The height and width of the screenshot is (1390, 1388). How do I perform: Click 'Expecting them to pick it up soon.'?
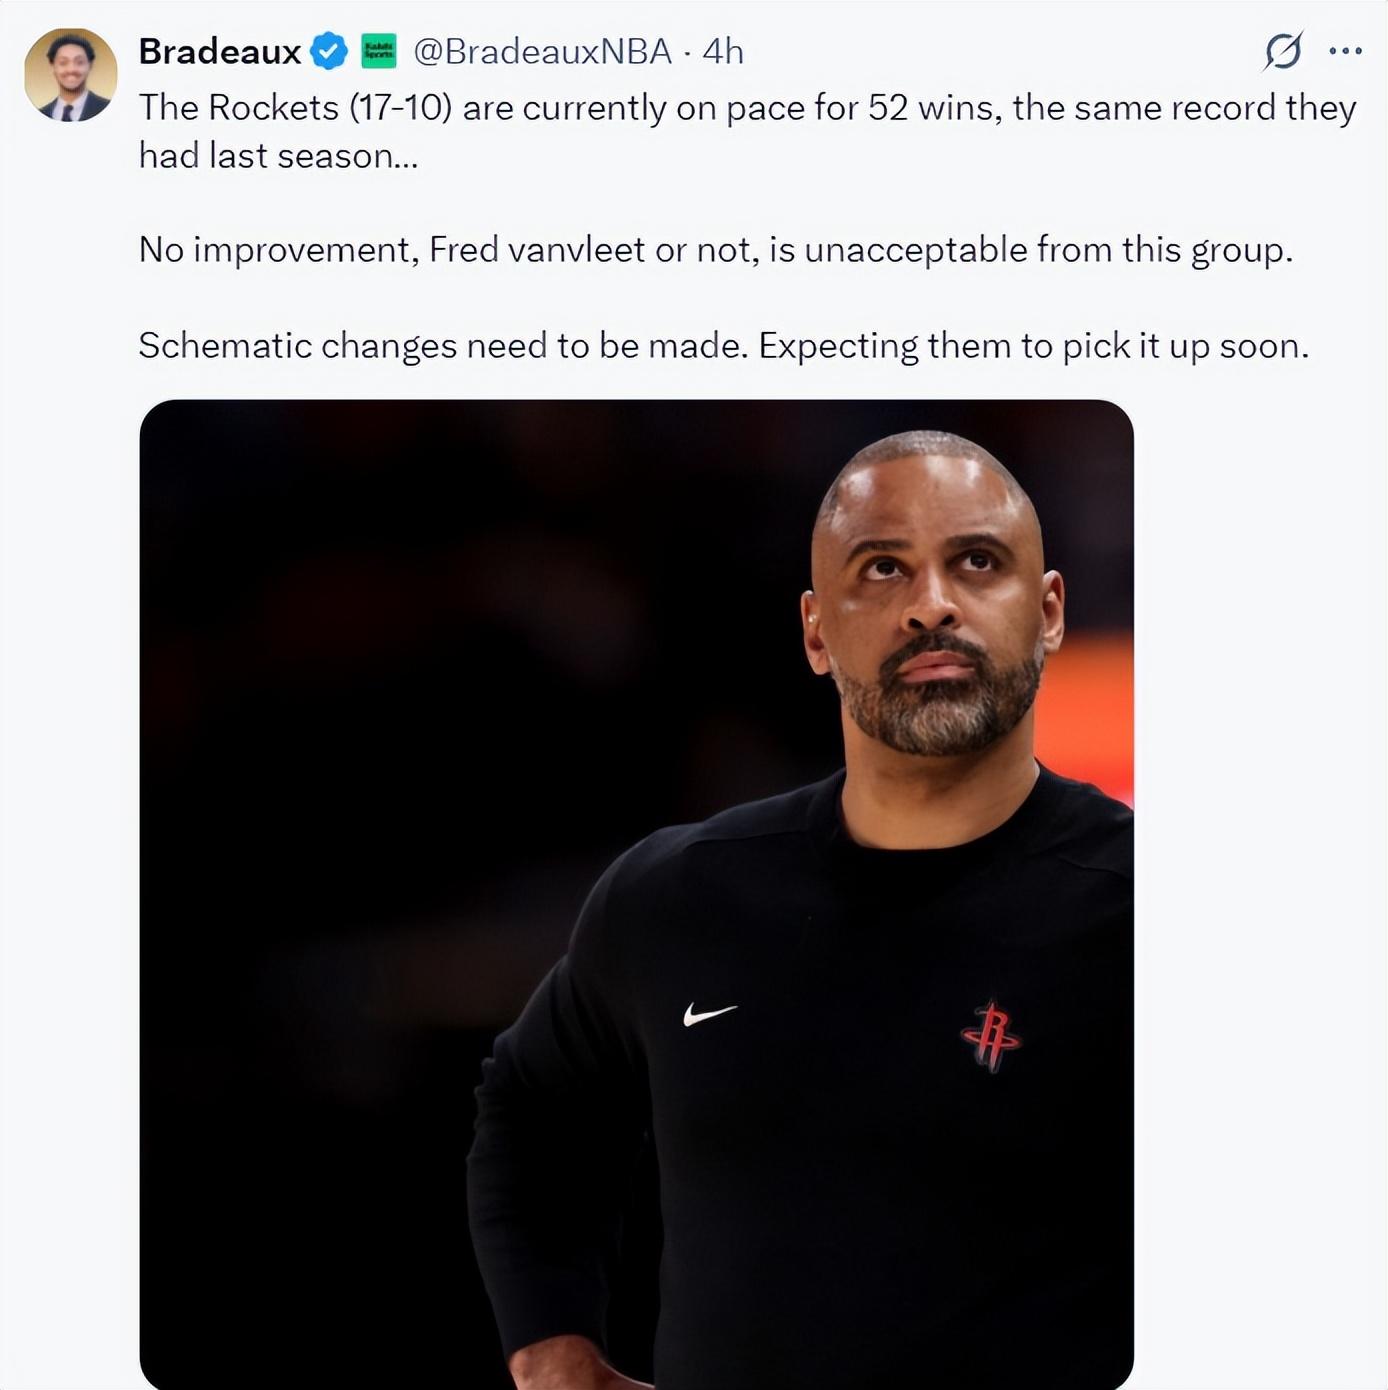point(1033,346)
